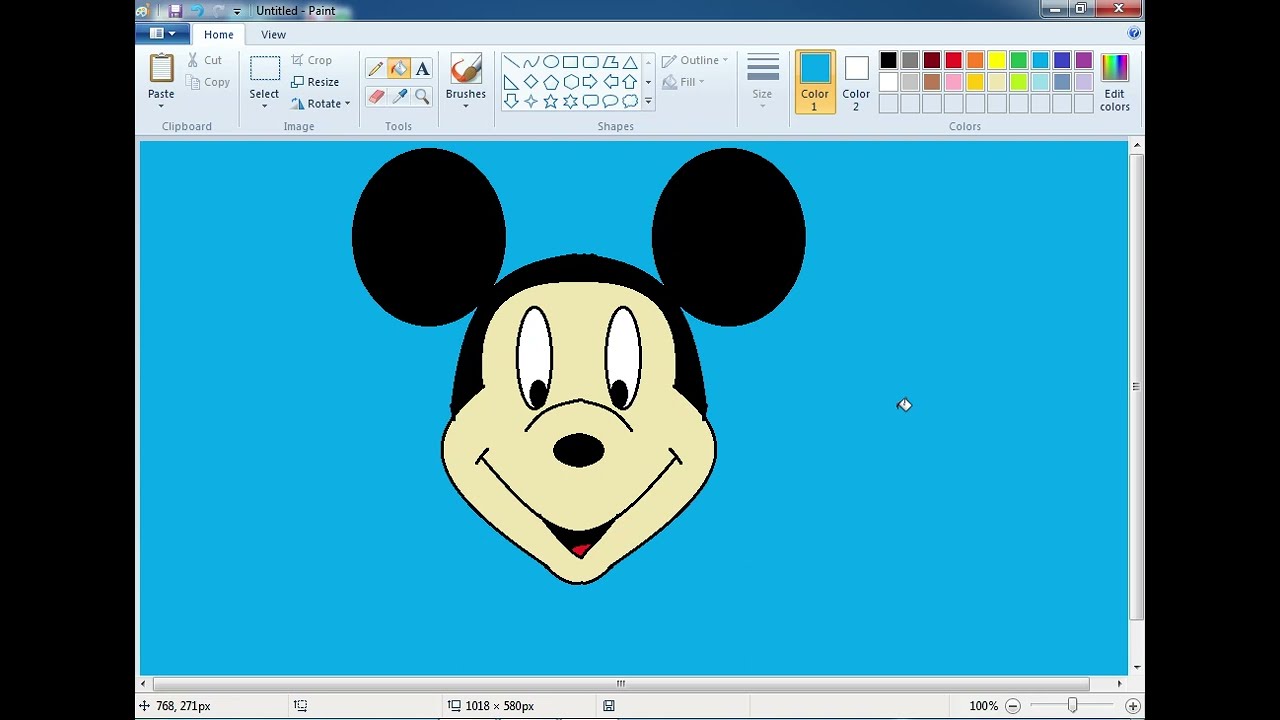
Task: Open the Outline dropdown
Action: 695,60
